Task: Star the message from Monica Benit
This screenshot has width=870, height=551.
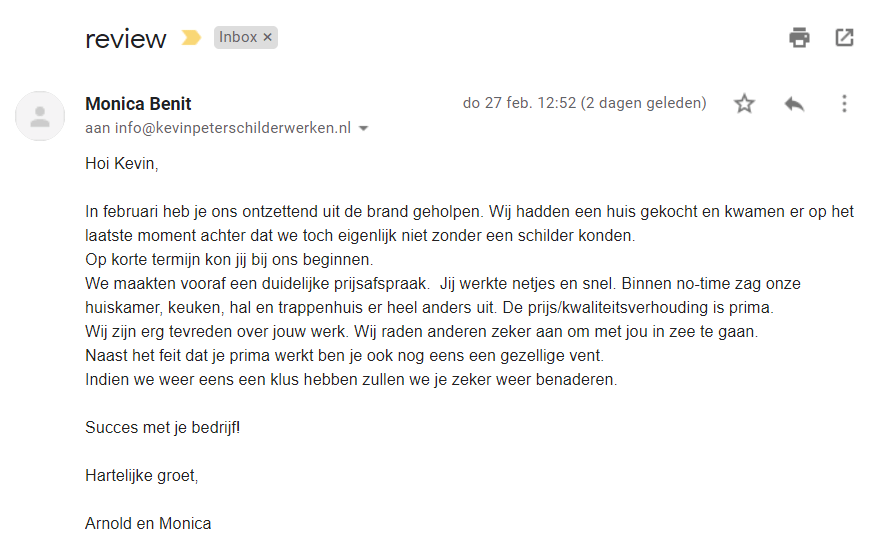Action: (744, 103)
